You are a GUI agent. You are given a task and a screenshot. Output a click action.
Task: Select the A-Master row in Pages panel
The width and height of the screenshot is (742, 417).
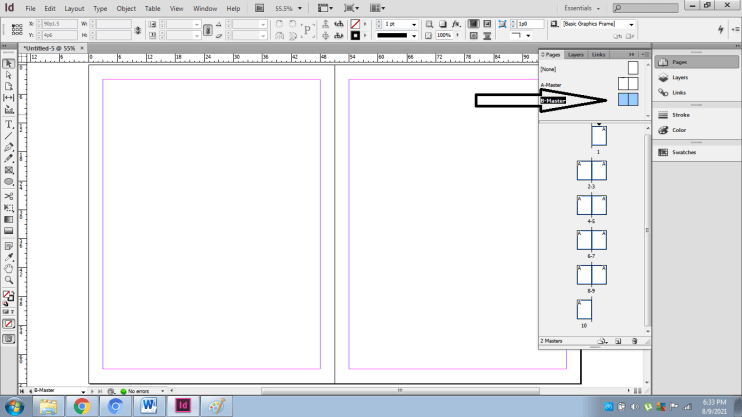point(593,84)
